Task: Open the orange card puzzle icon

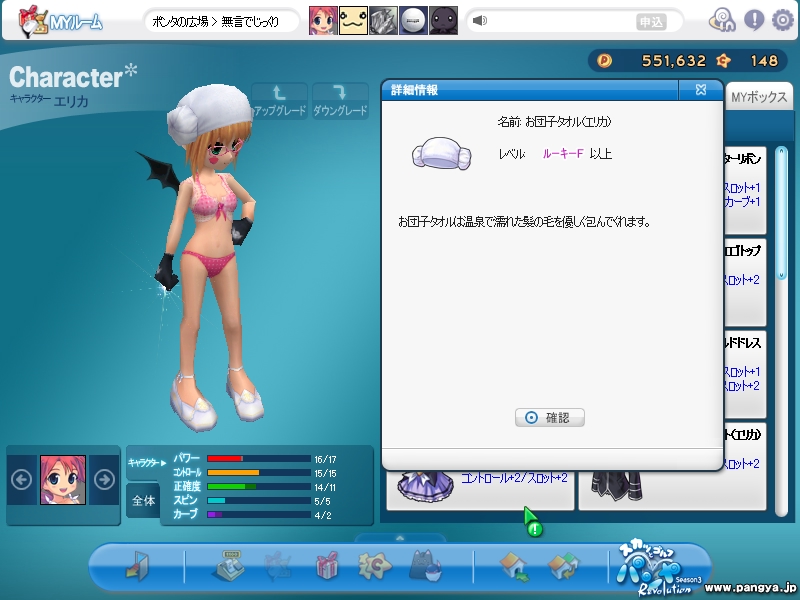Action: [x=374, y=565]
